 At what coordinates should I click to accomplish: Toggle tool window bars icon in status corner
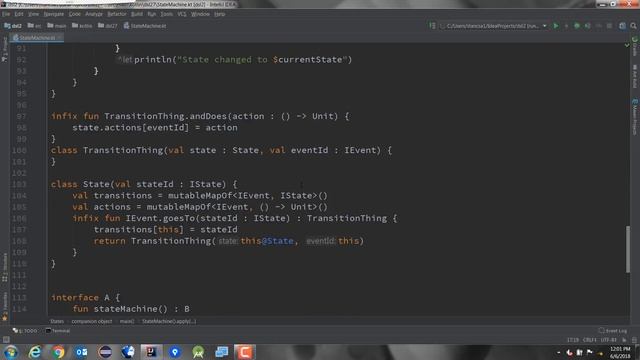click(x=6, y=340)
